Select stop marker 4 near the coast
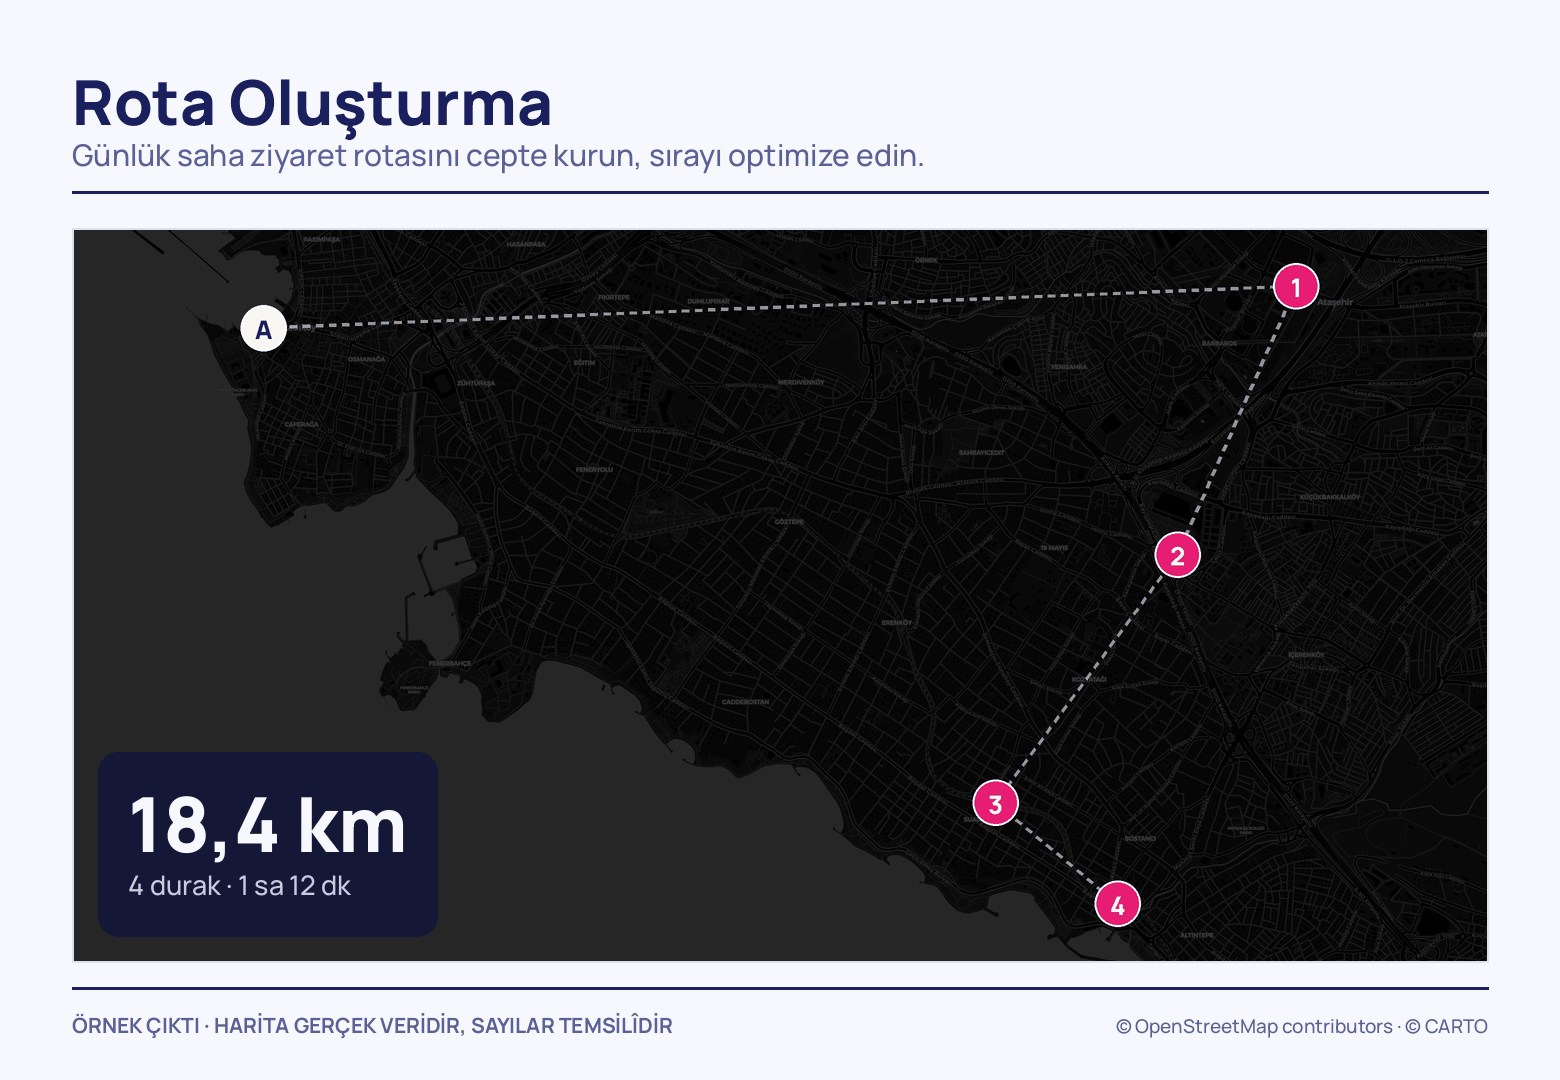Screen dimensions: 1560x1080 (1118, 905)
